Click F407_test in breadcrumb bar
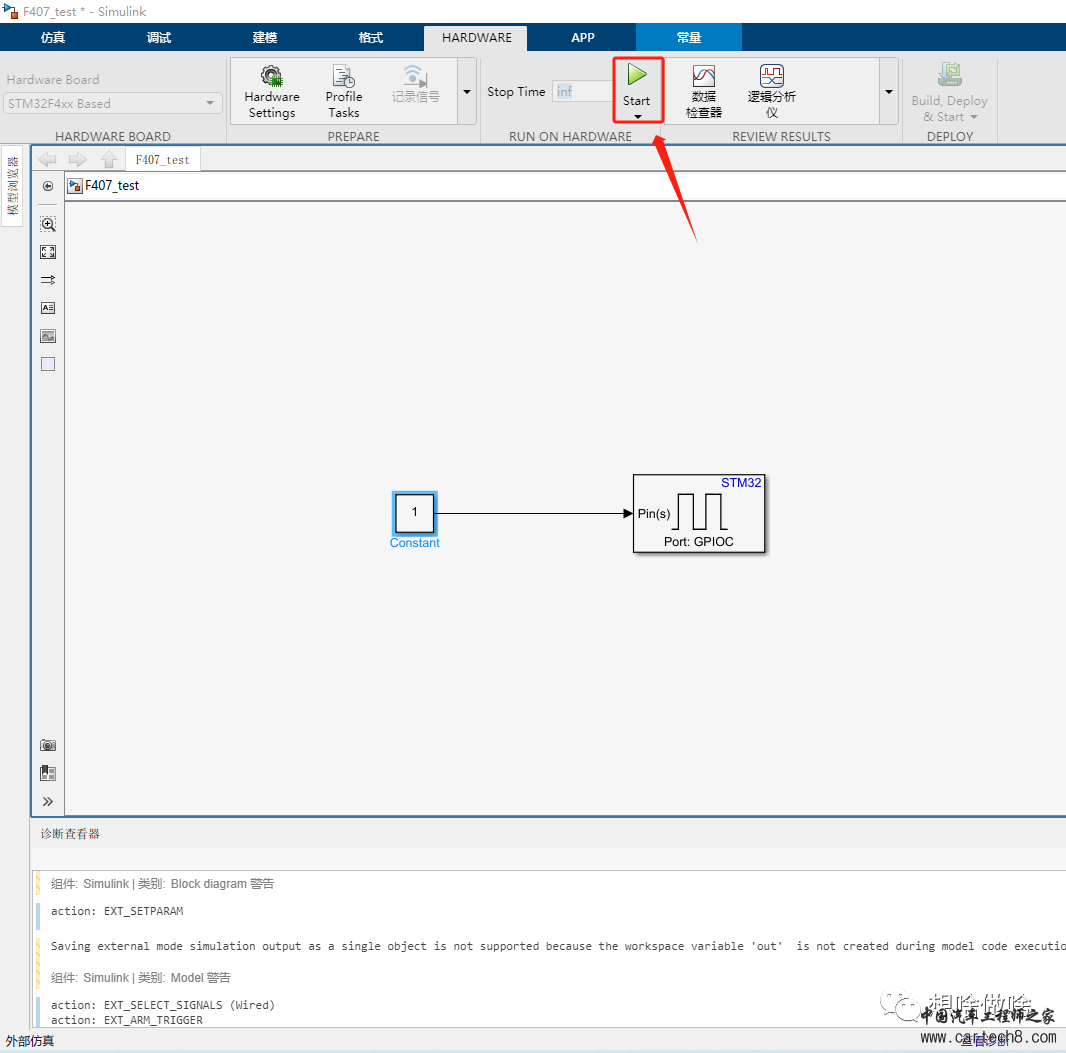The height and width of the screenshot is (1053, 1066). [111, 186]
